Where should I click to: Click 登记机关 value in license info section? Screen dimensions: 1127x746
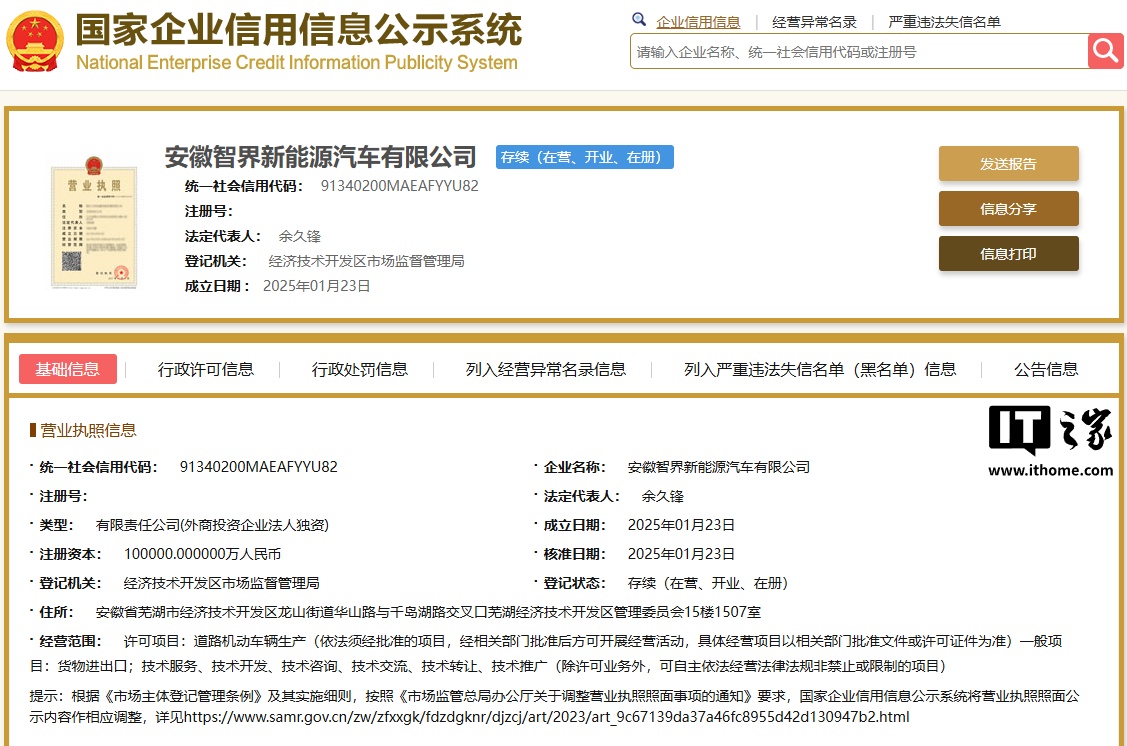pyautogui.click(x=221, y=584)
